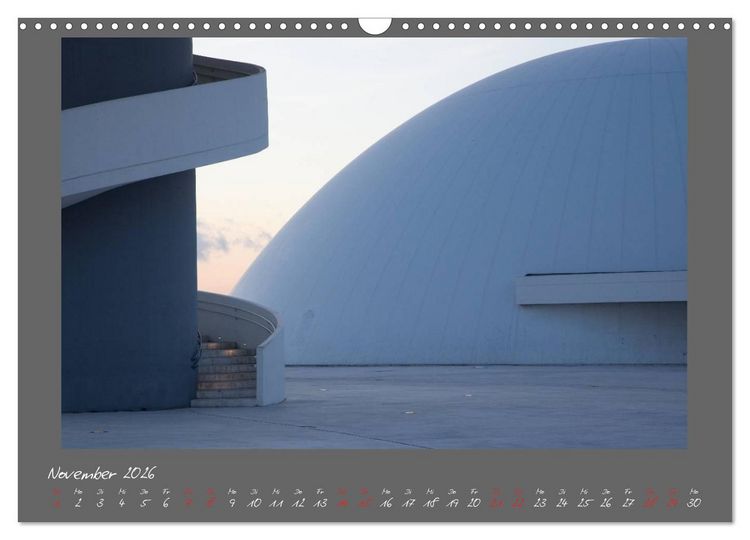Viewport: 750px width, 540px height.
Task: Select date 25 in the calendar strip
Action: [x=584, y=503]
